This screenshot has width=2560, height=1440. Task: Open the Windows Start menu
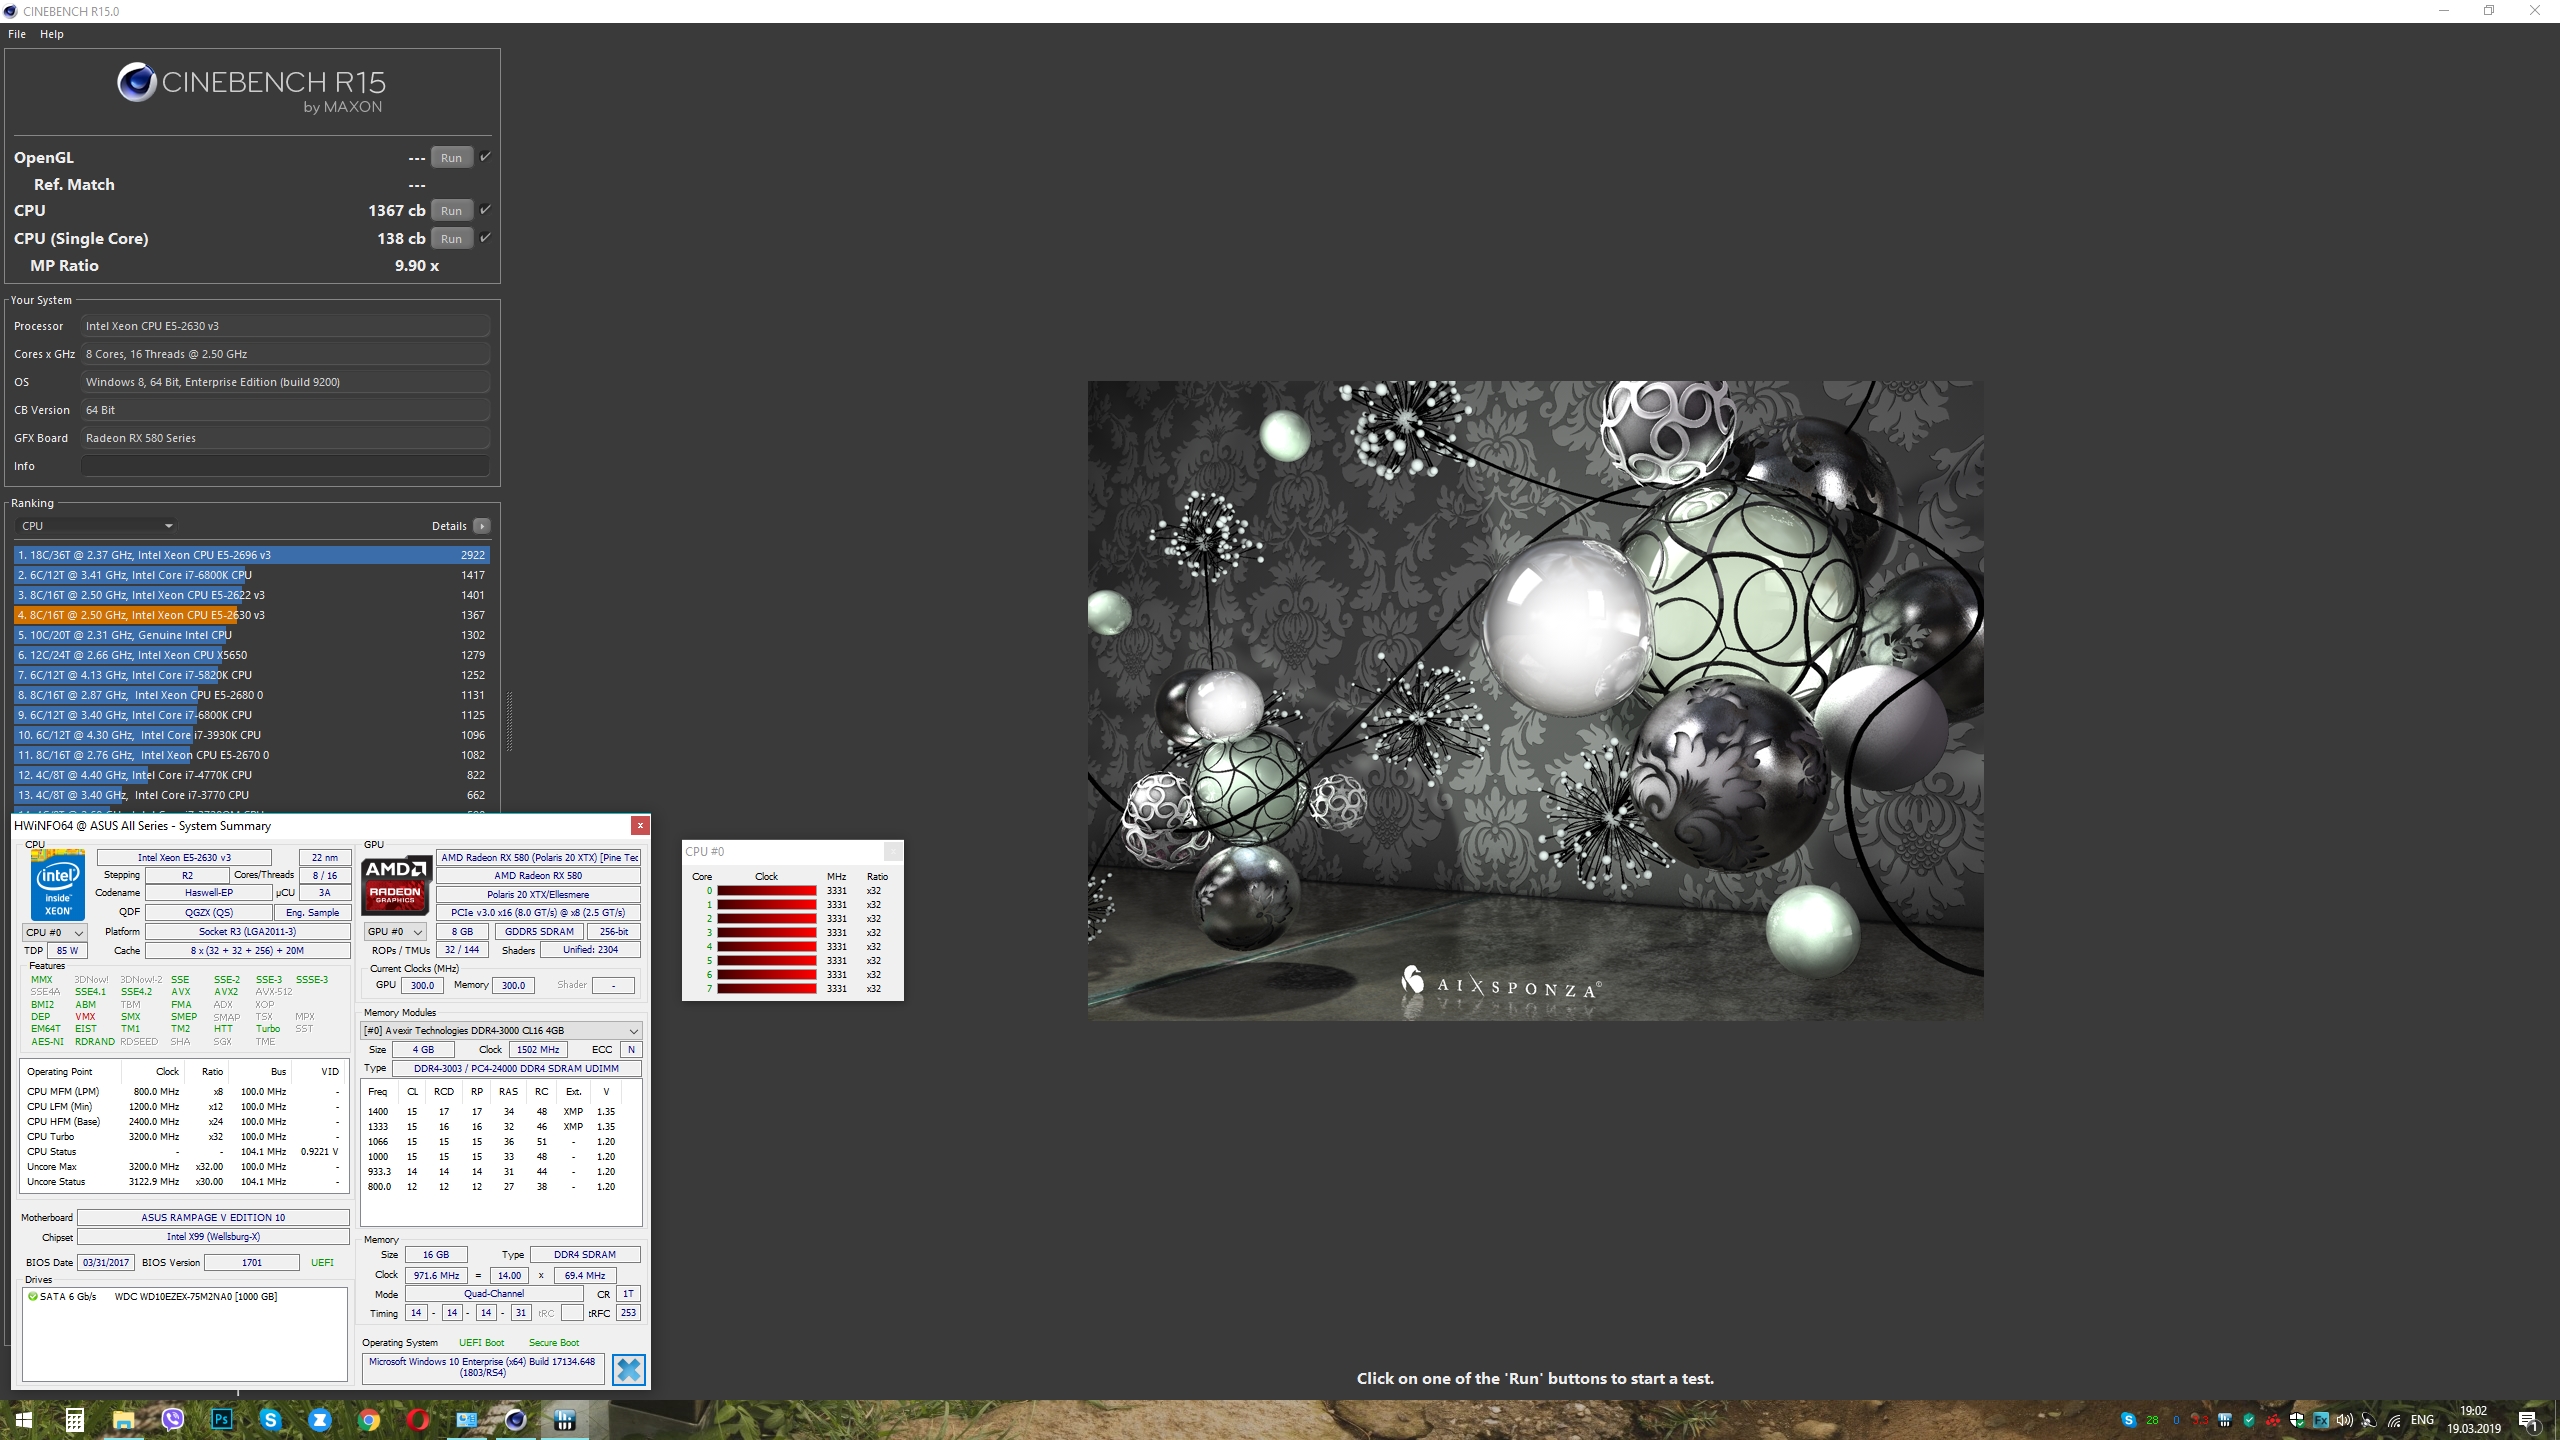pos(24,1420)
